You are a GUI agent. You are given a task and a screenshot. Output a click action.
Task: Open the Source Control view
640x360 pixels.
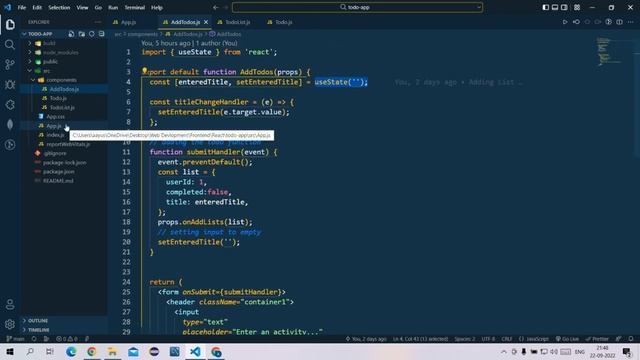10,64
